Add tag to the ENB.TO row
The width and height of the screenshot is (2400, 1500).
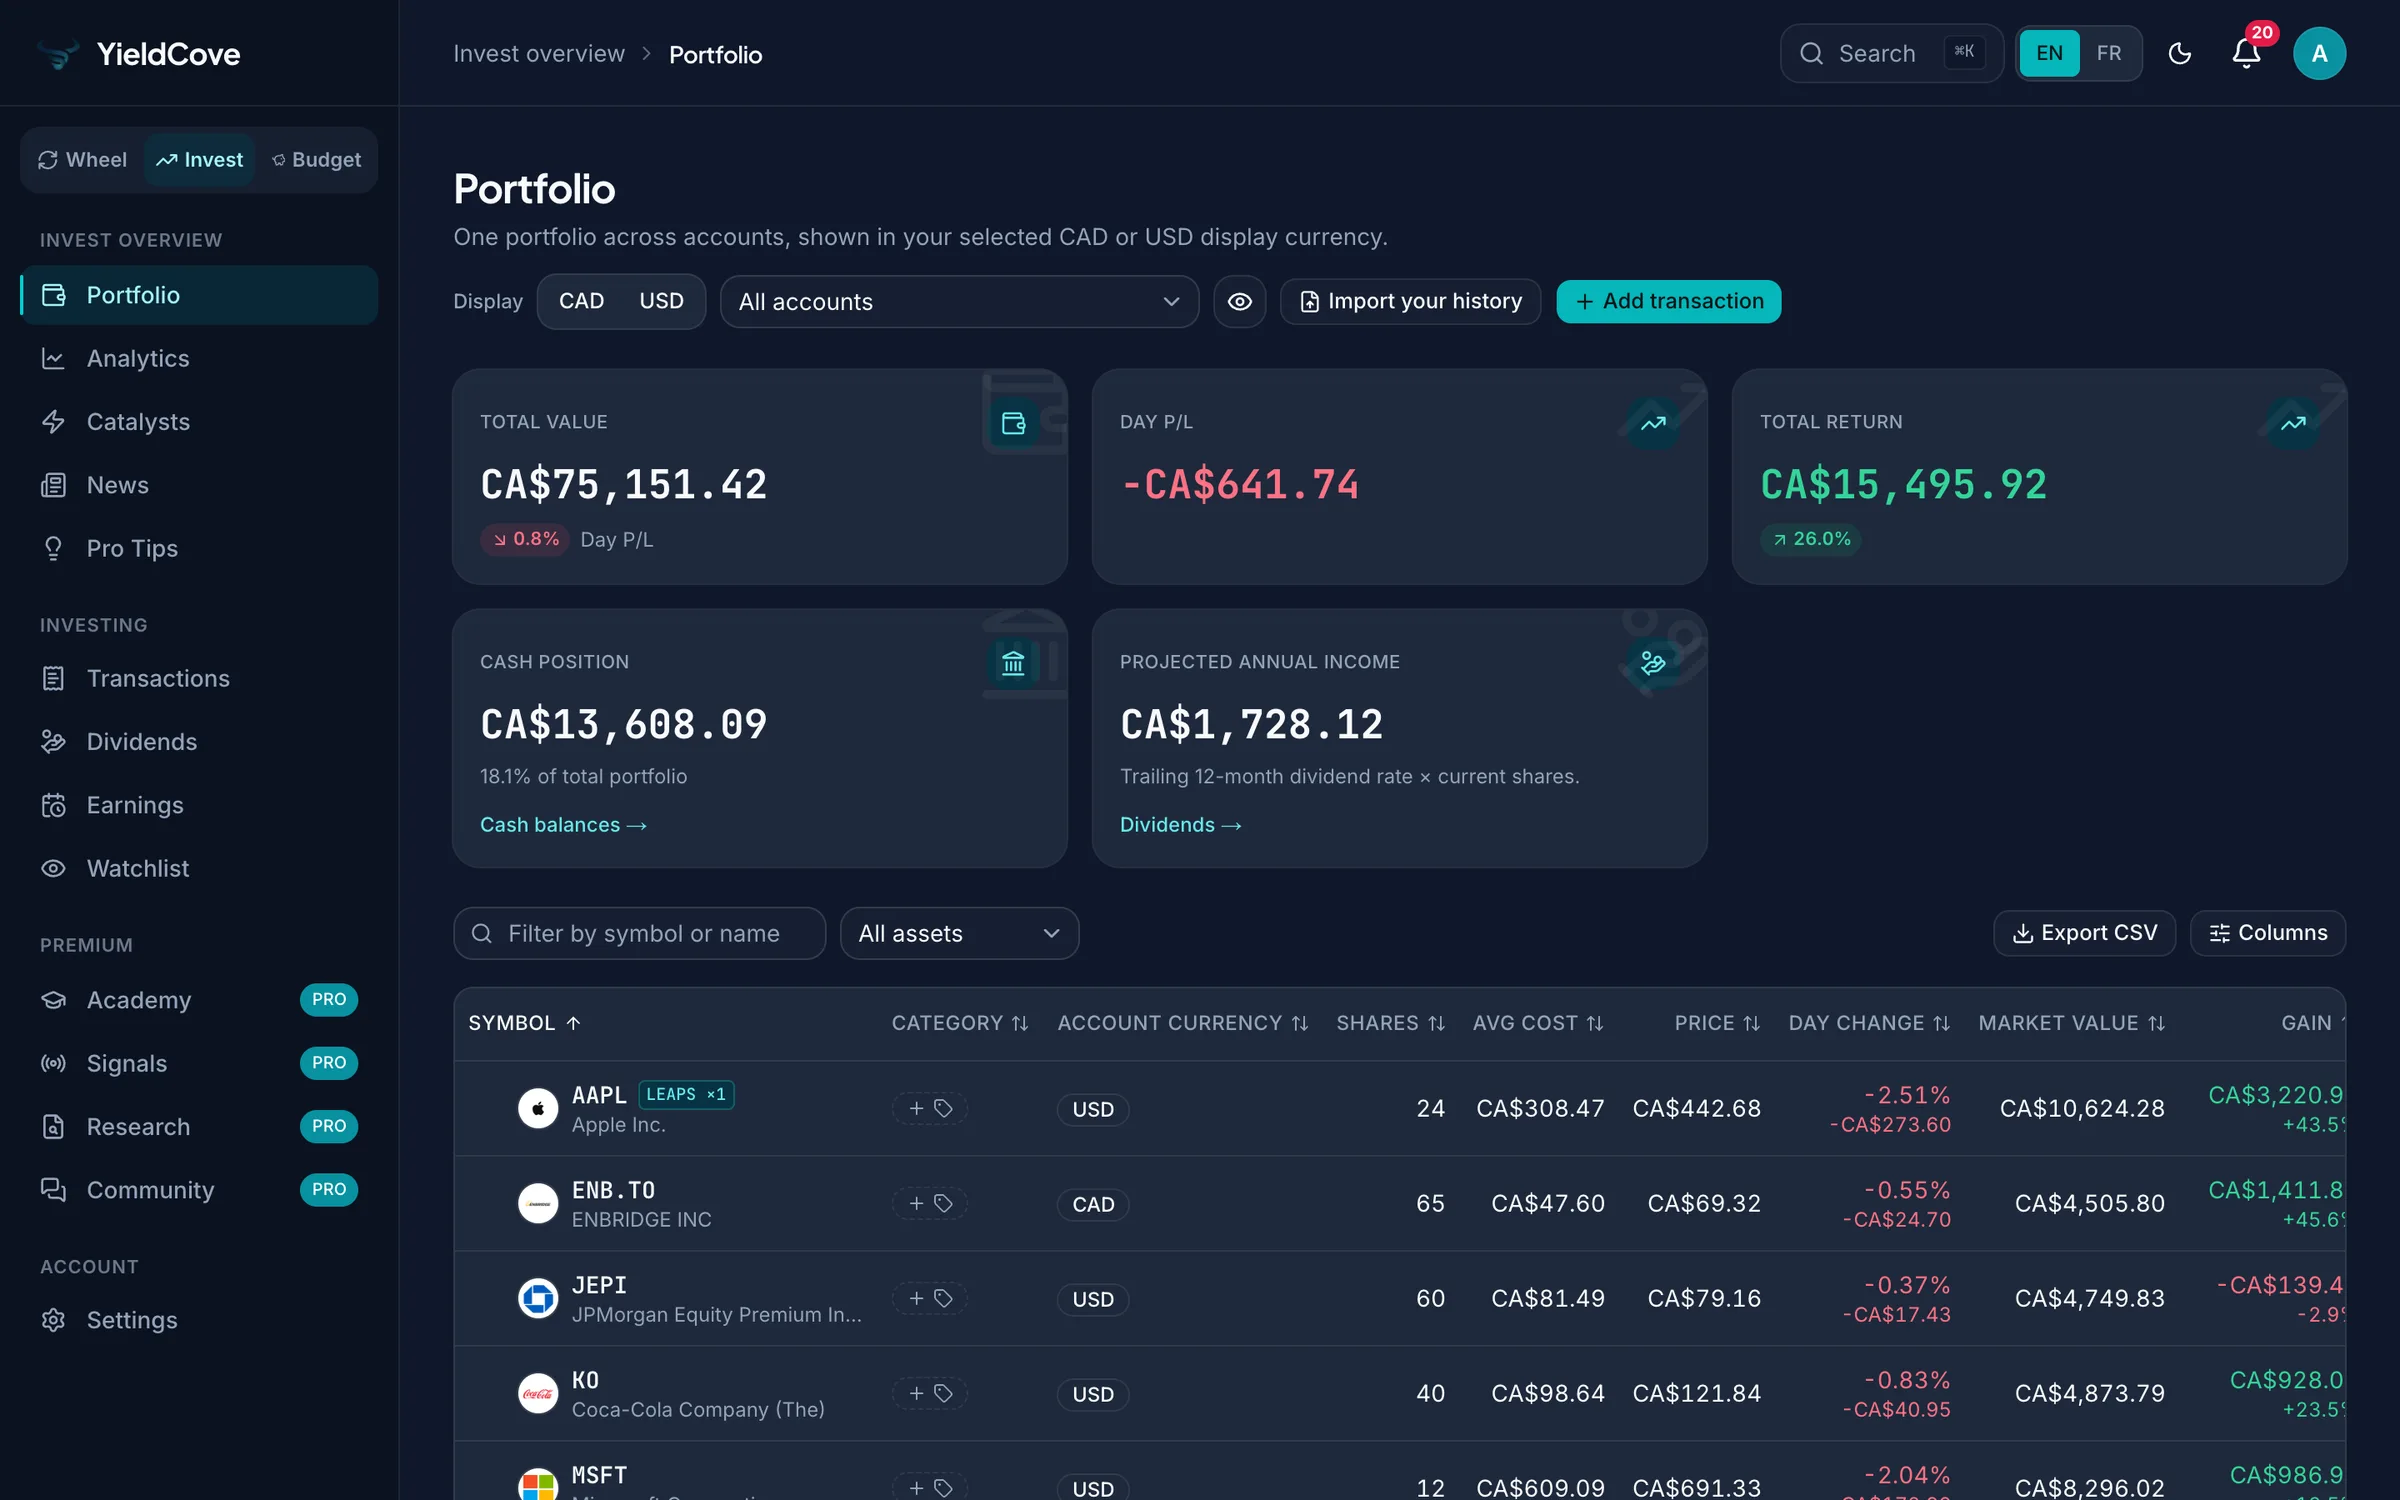[930, 1203]
